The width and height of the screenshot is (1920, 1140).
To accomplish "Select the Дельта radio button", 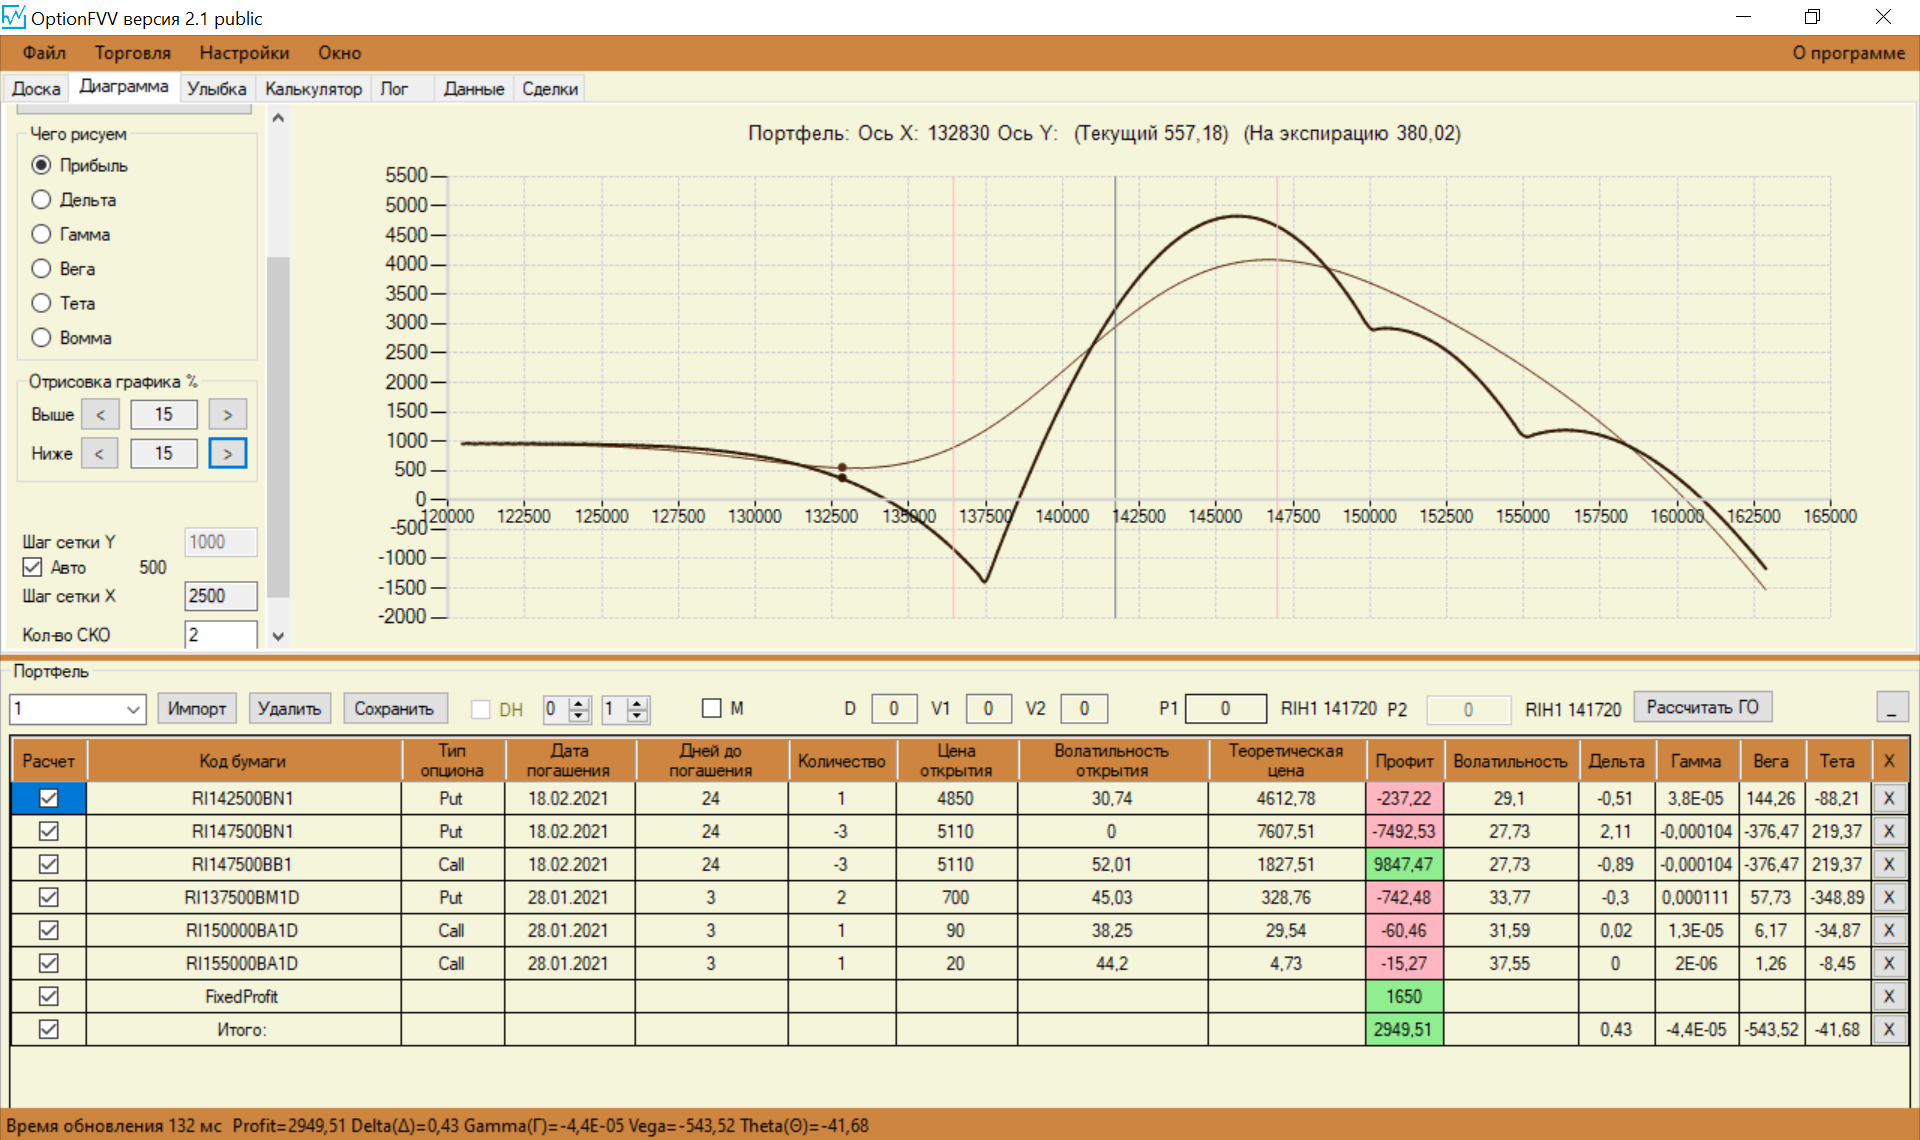I will click(x=41, y=200).
